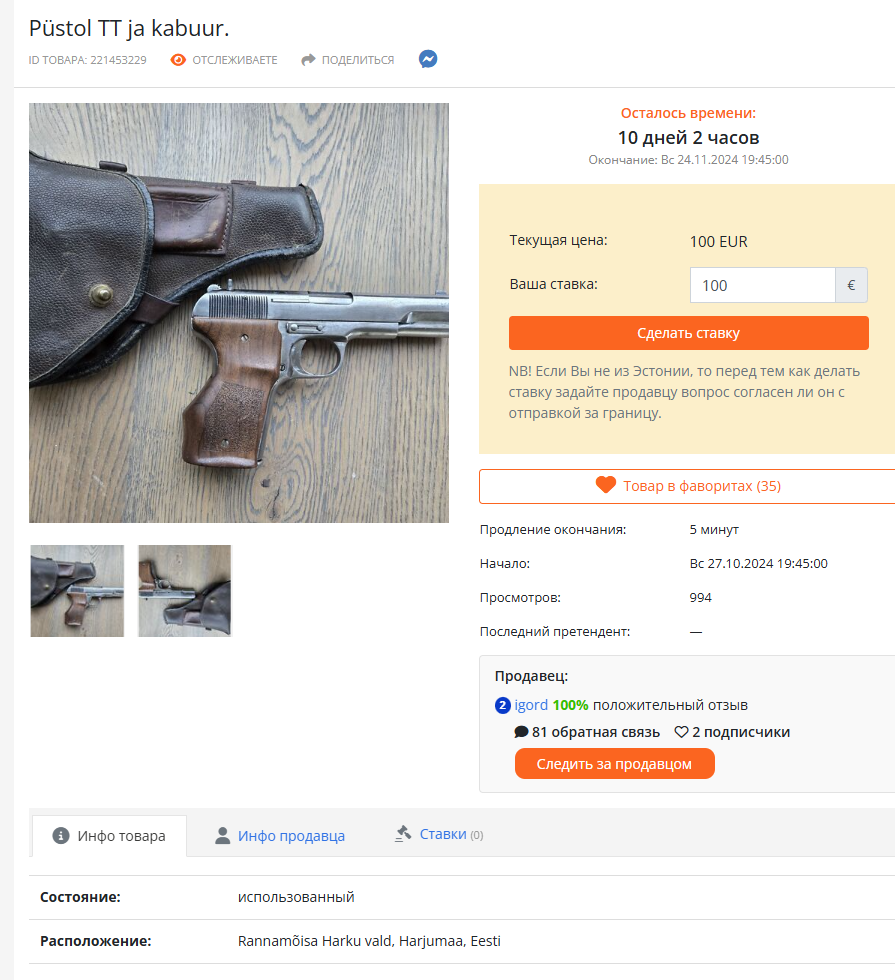Image resolution: width=895 pixels, height=980 pixels.
Task: Click the heart icon in favorites button
Action: tap(605, 486)
